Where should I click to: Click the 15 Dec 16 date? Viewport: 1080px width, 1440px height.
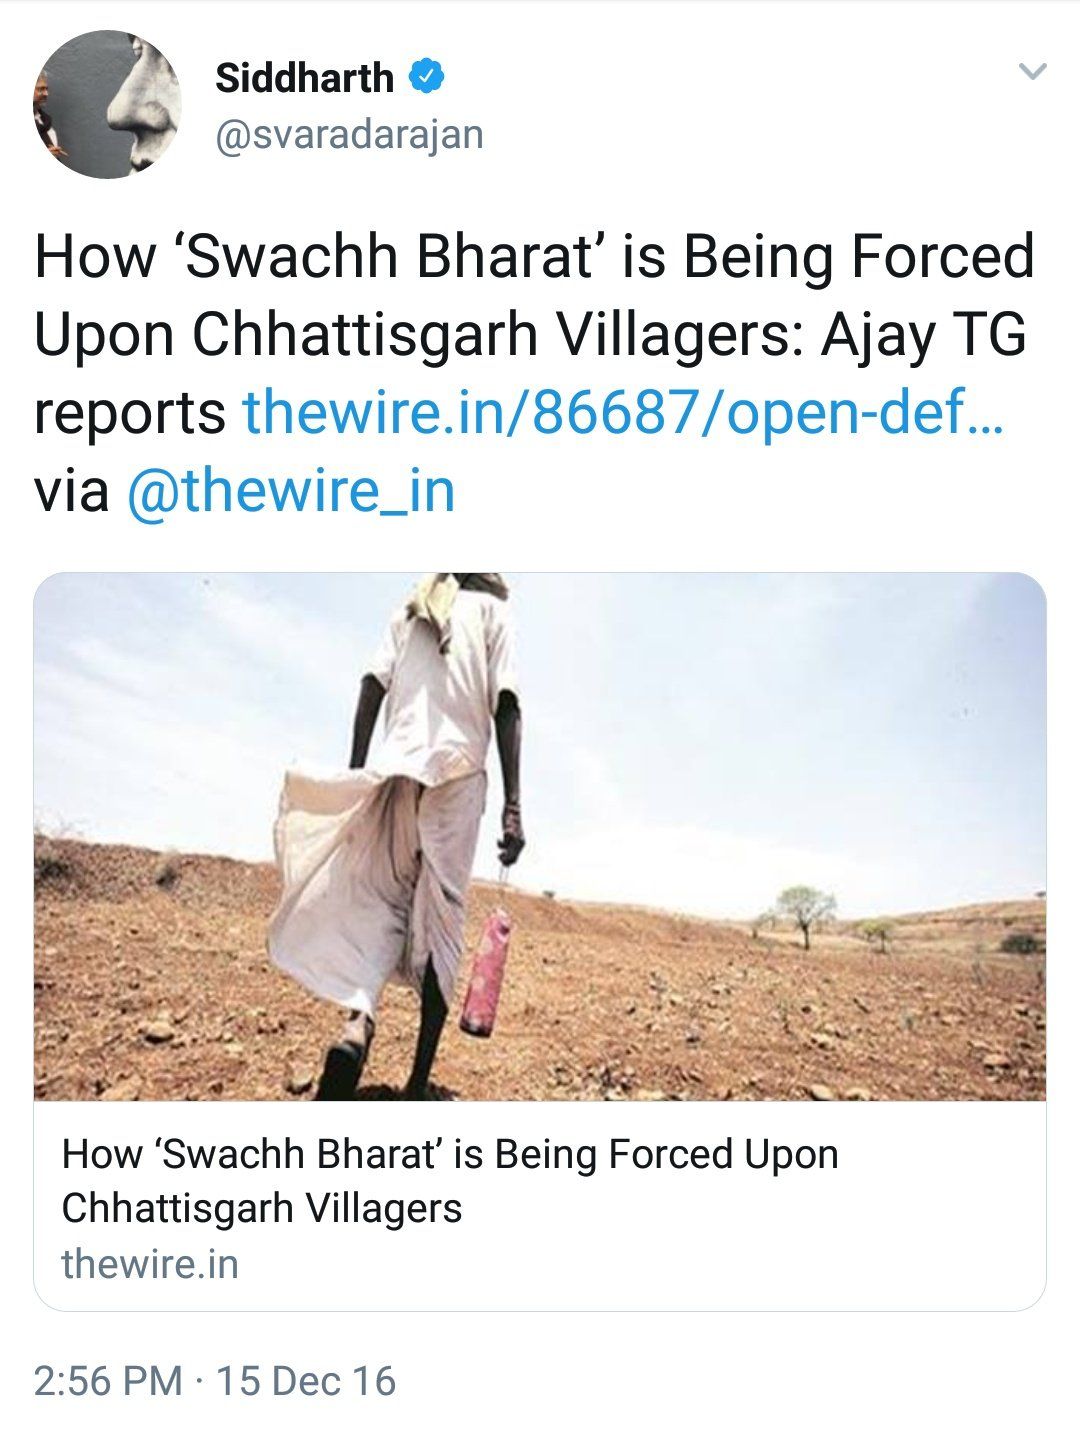pos(306,1381)
